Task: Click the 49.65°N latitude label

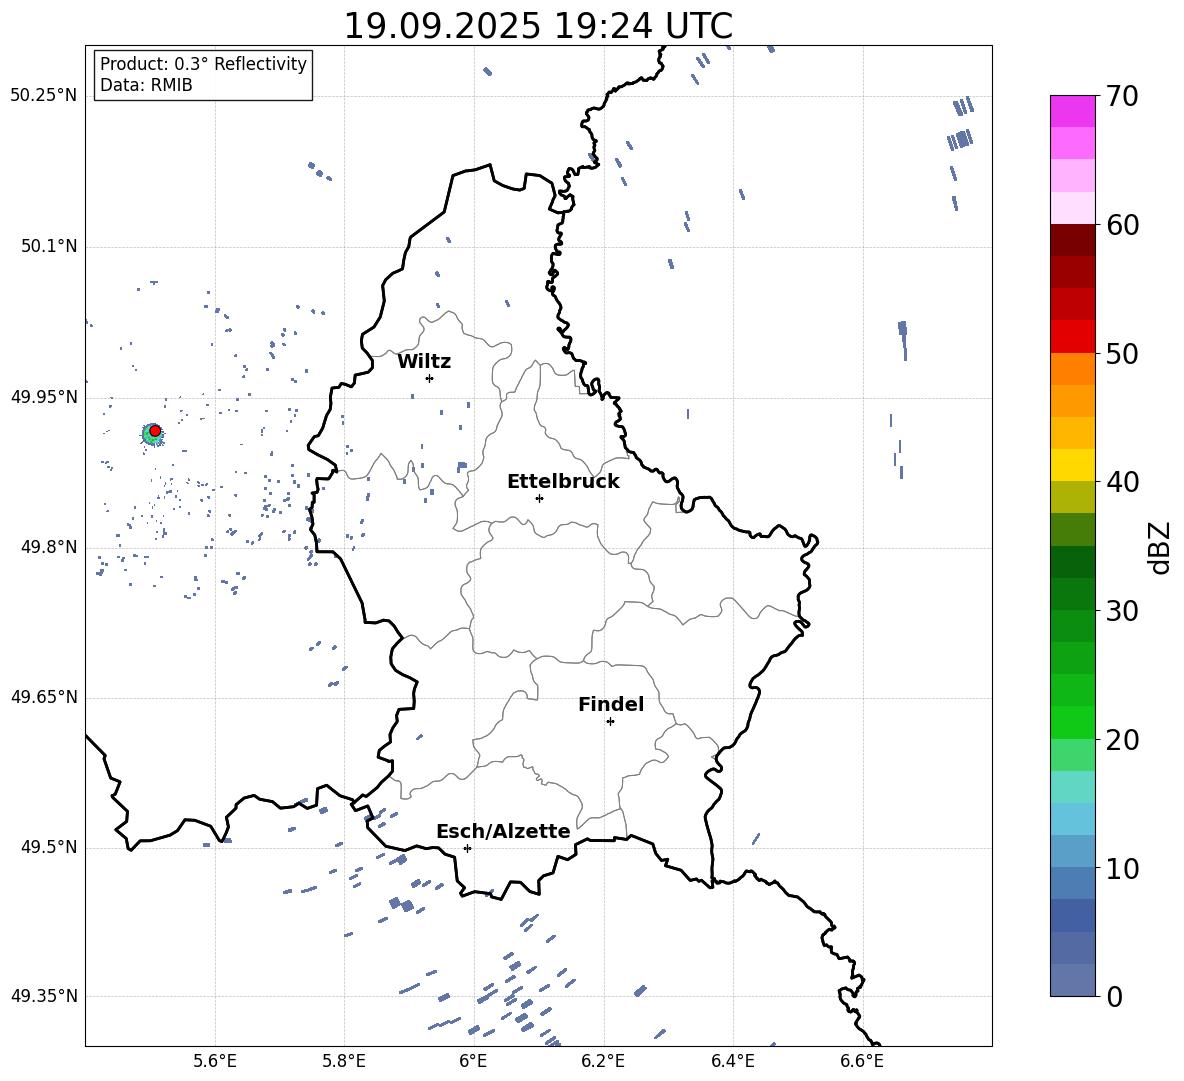Action: click(44, 696)
